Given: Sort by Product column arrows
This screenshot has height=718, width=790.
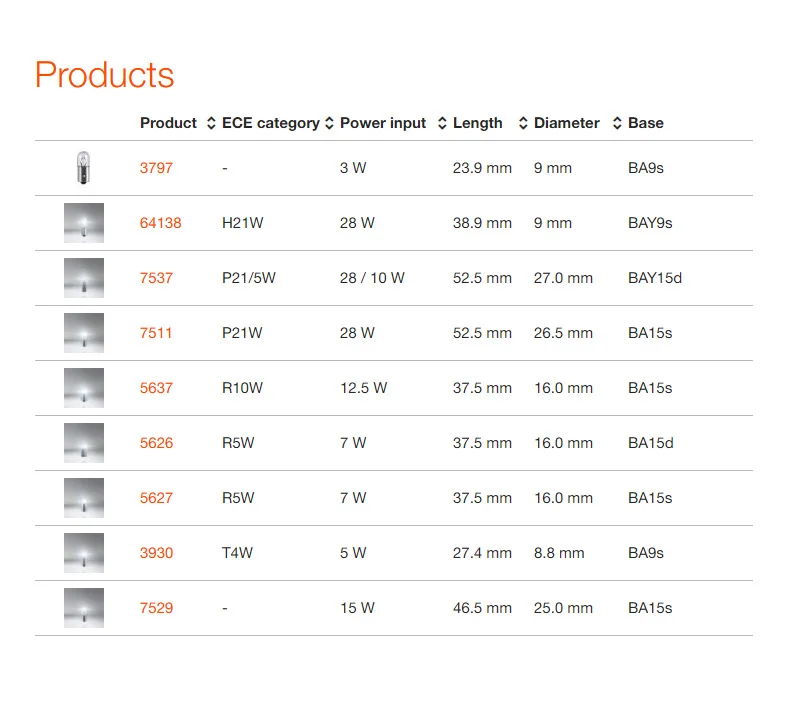Looking at the screenshot, I should tap(212, 123).
